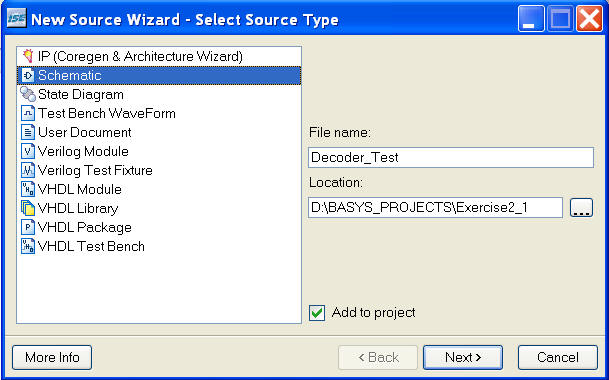Select the IP Coregen wizard icon

click(x=28, y=56)
